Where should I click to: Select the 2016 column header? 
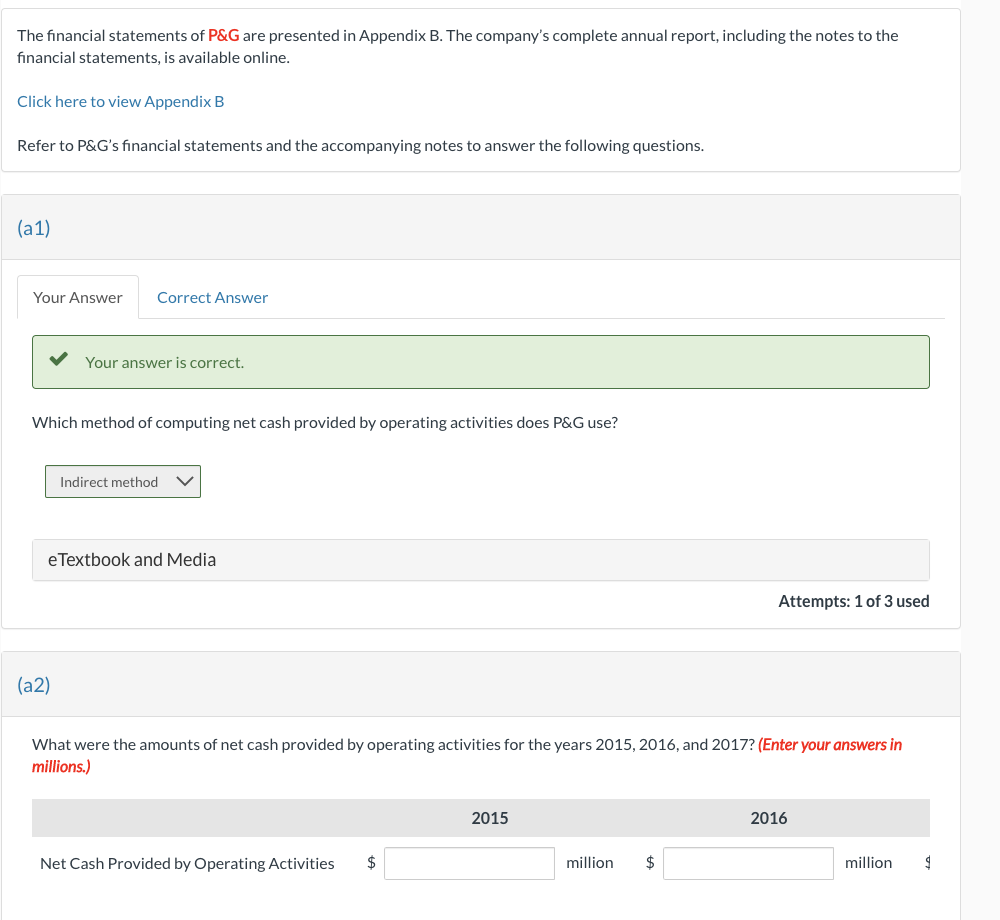click(769, 818)
